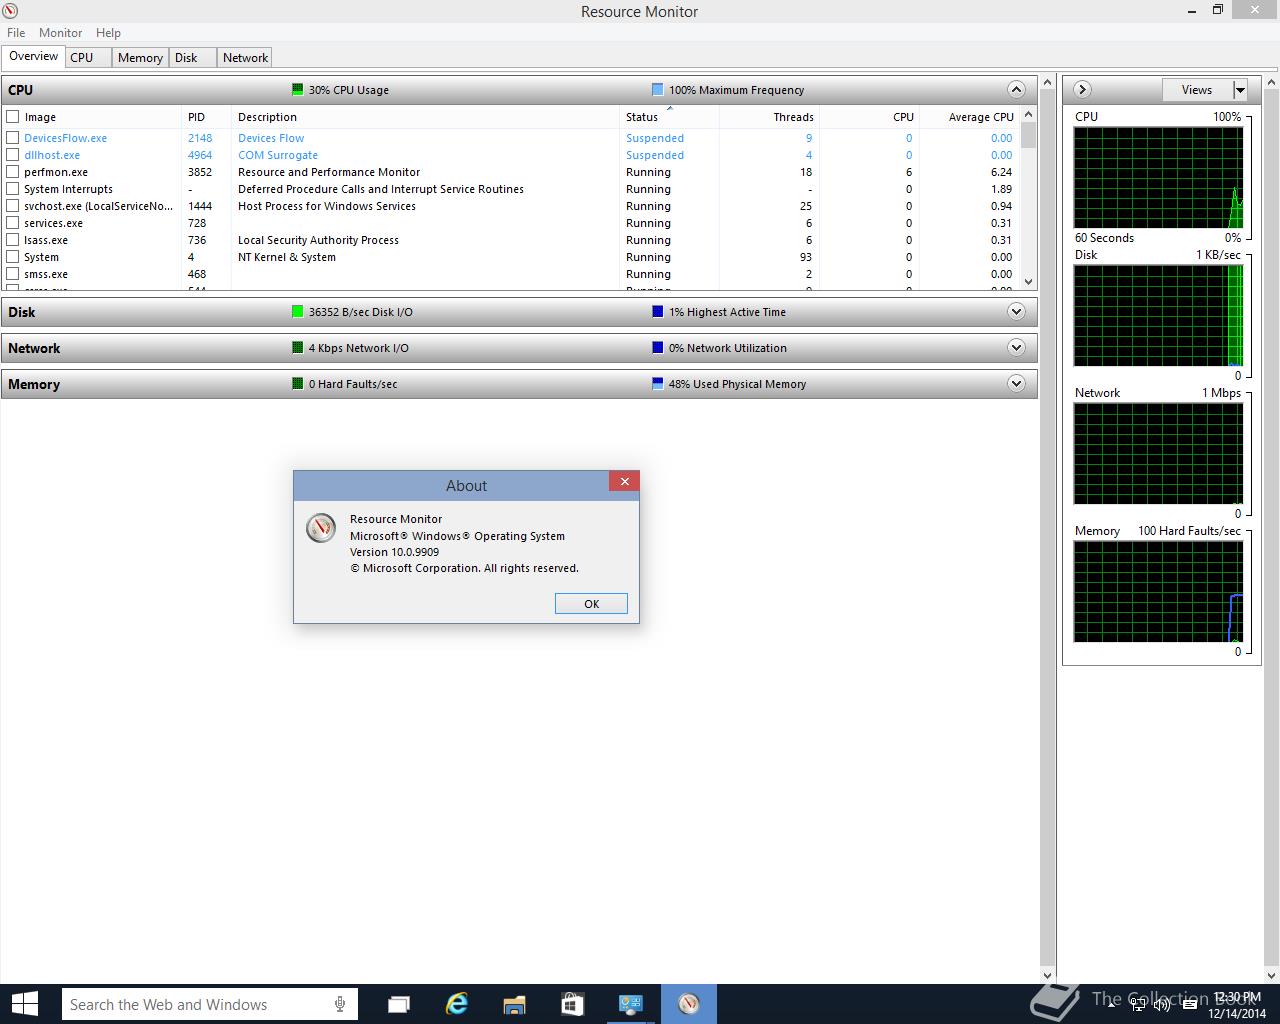The image size is (1280, 1024).
Task: Click the network icon in system tray
Action: click(1138, 1005)
